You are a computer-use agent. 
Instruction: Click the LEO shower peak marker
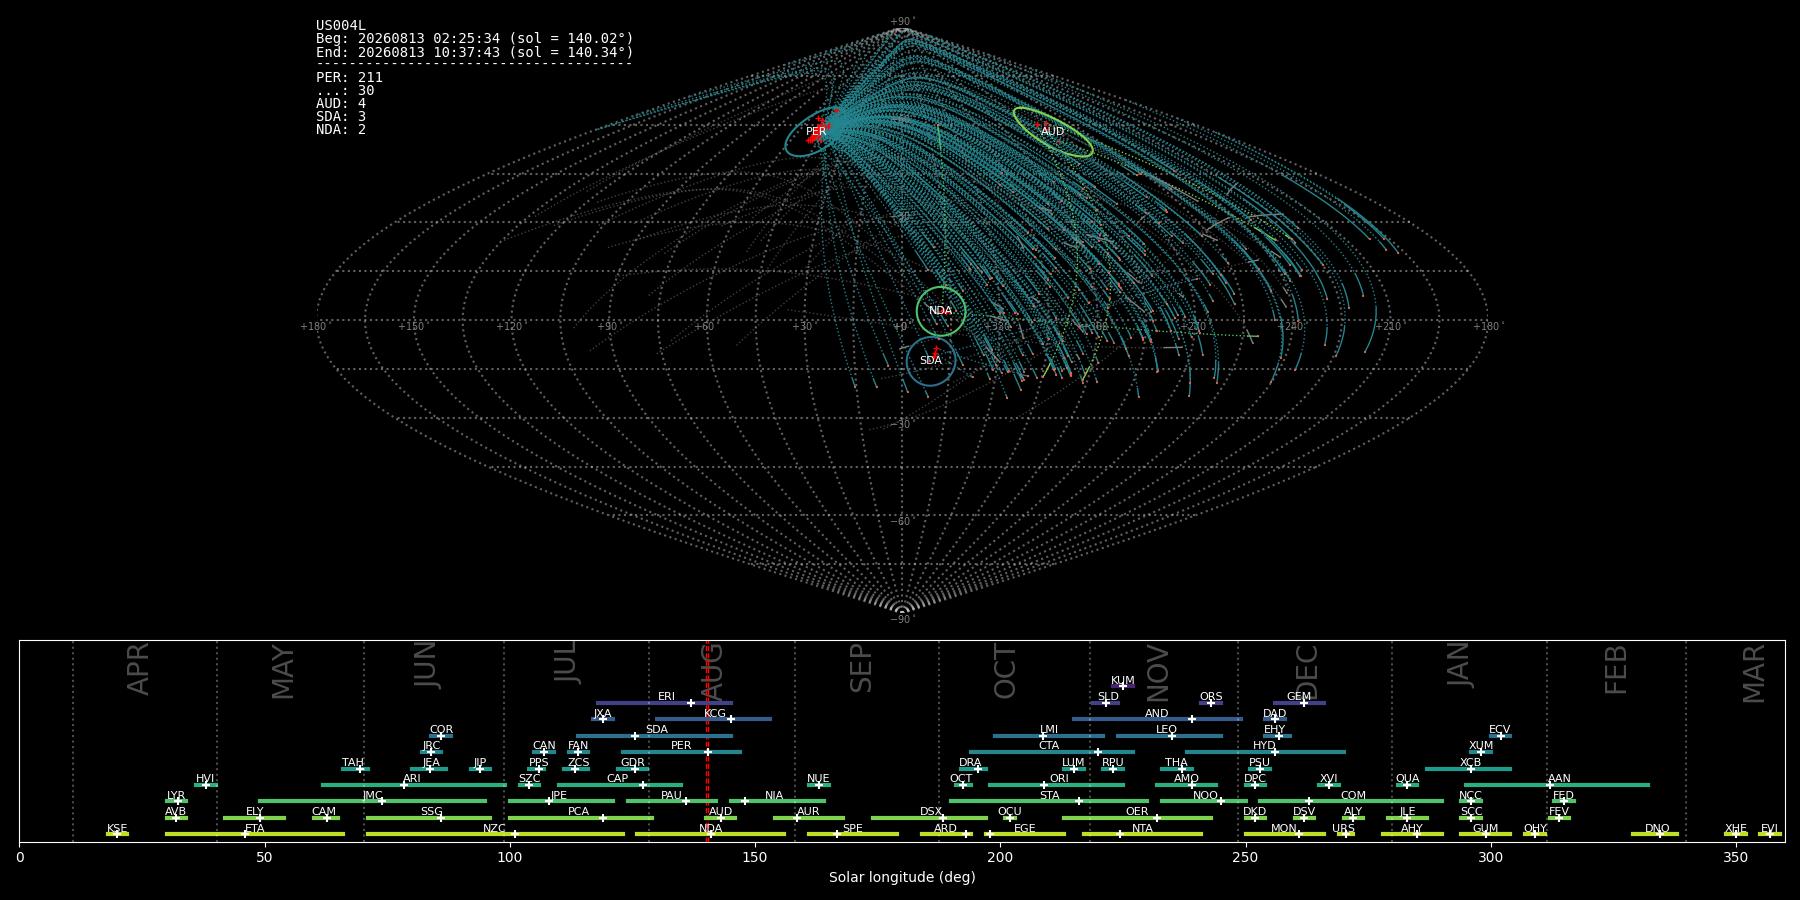pyautogui.click(x=1171, y=736)
